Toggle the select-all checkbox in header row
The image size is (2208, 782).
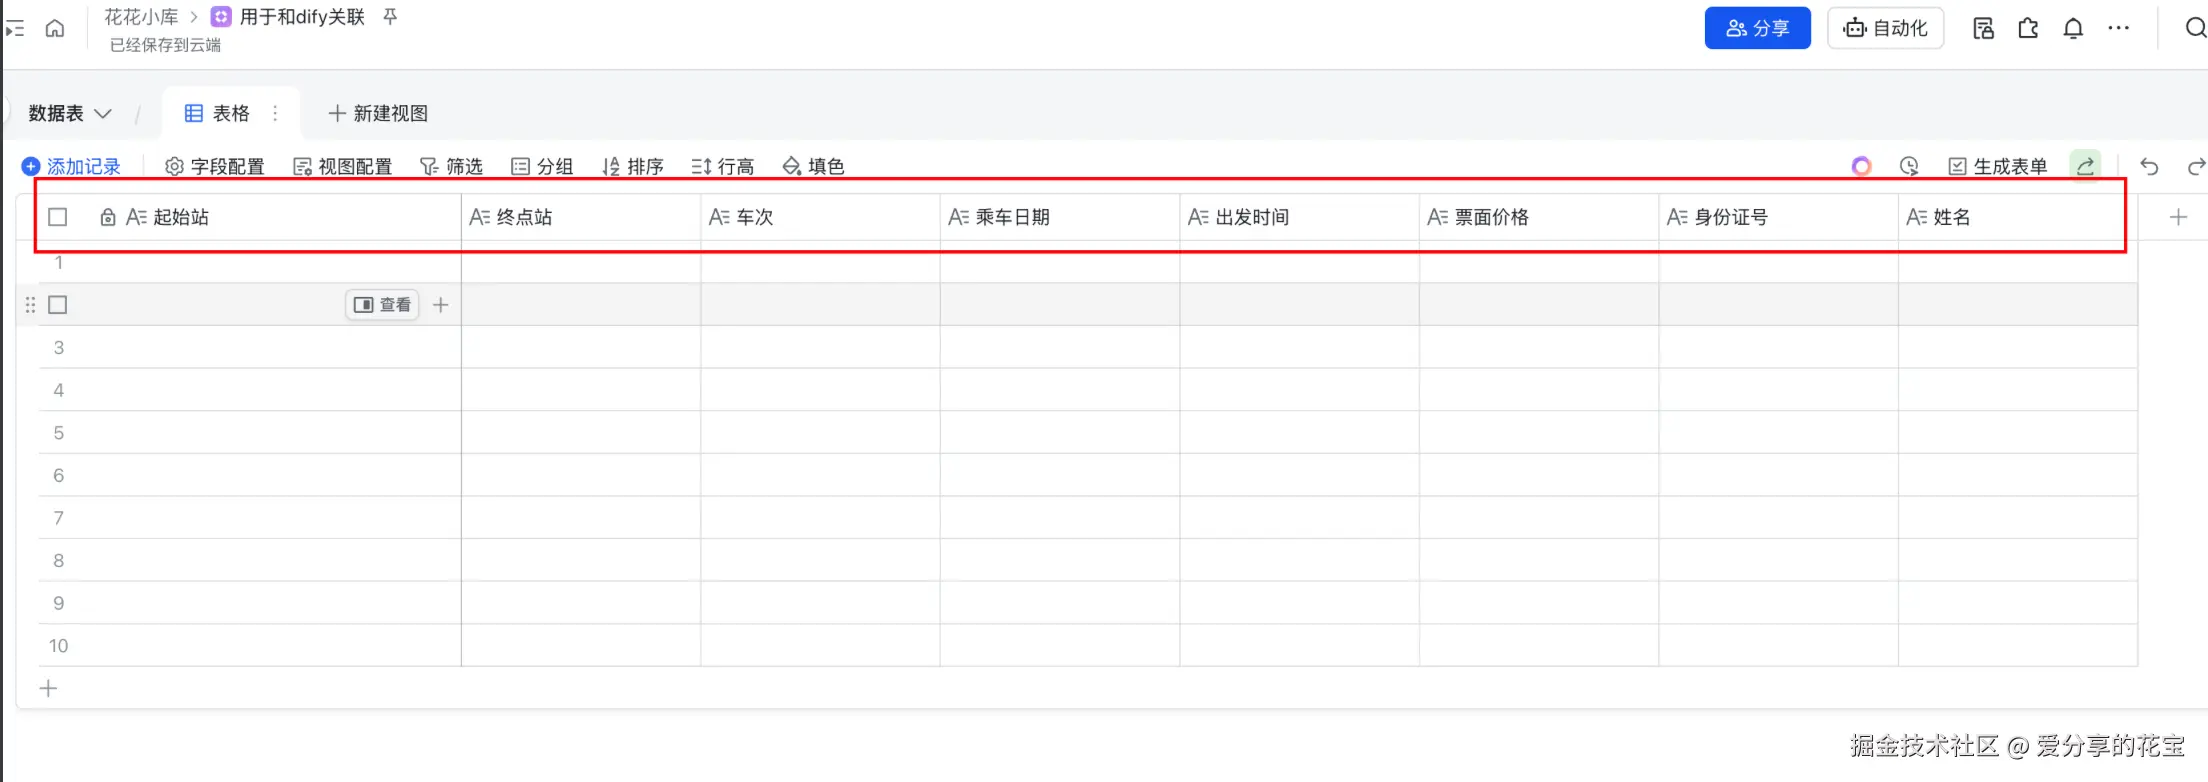[58, 217]
